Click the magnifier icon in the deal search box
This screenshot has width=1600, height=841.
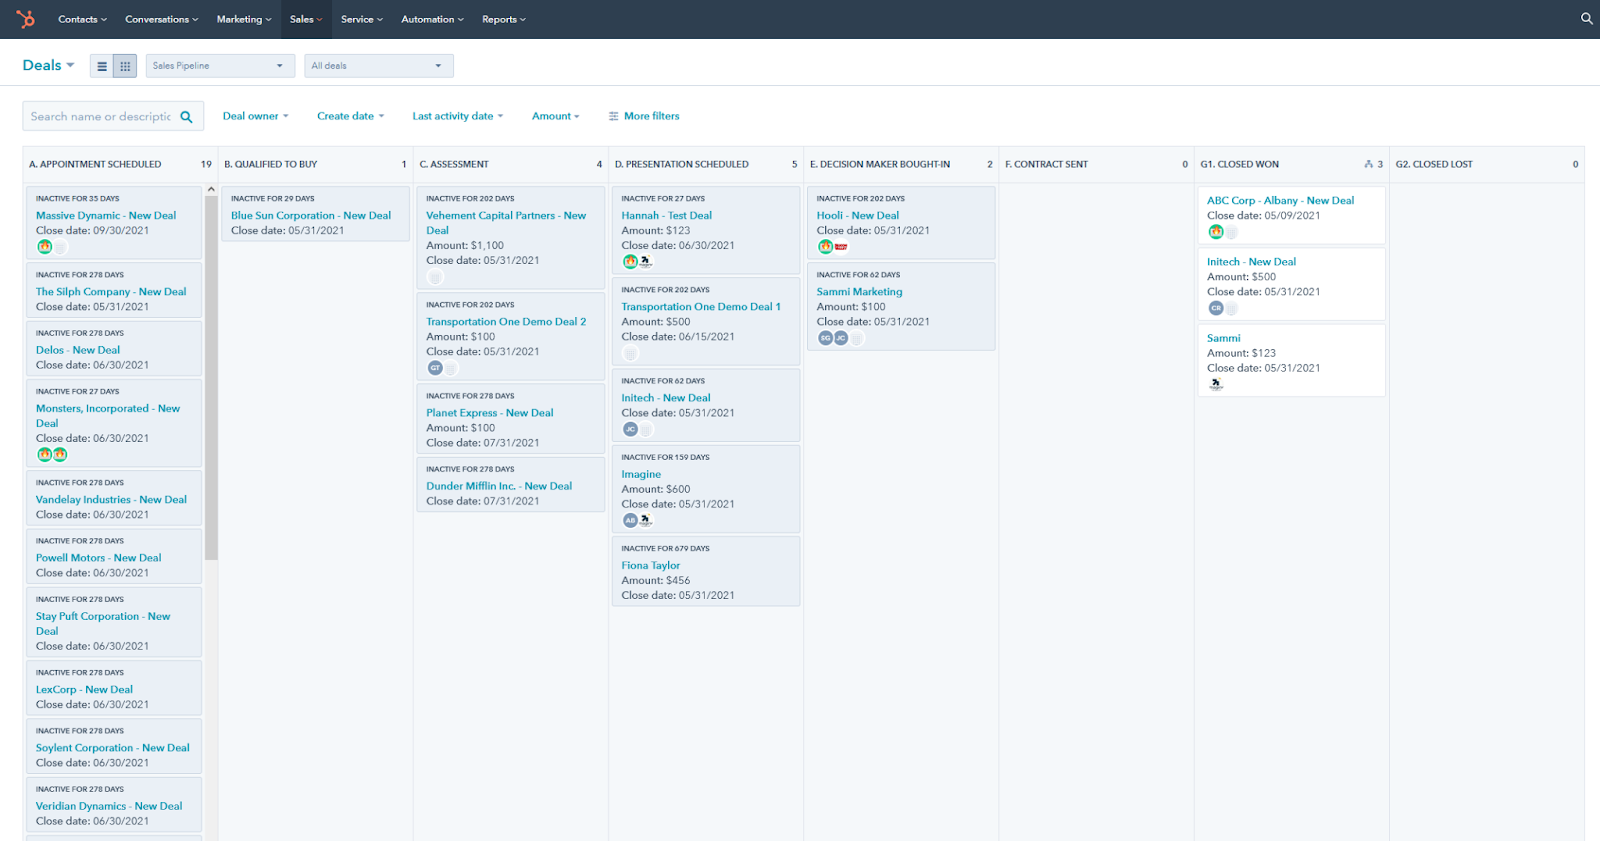pos(186,117)
